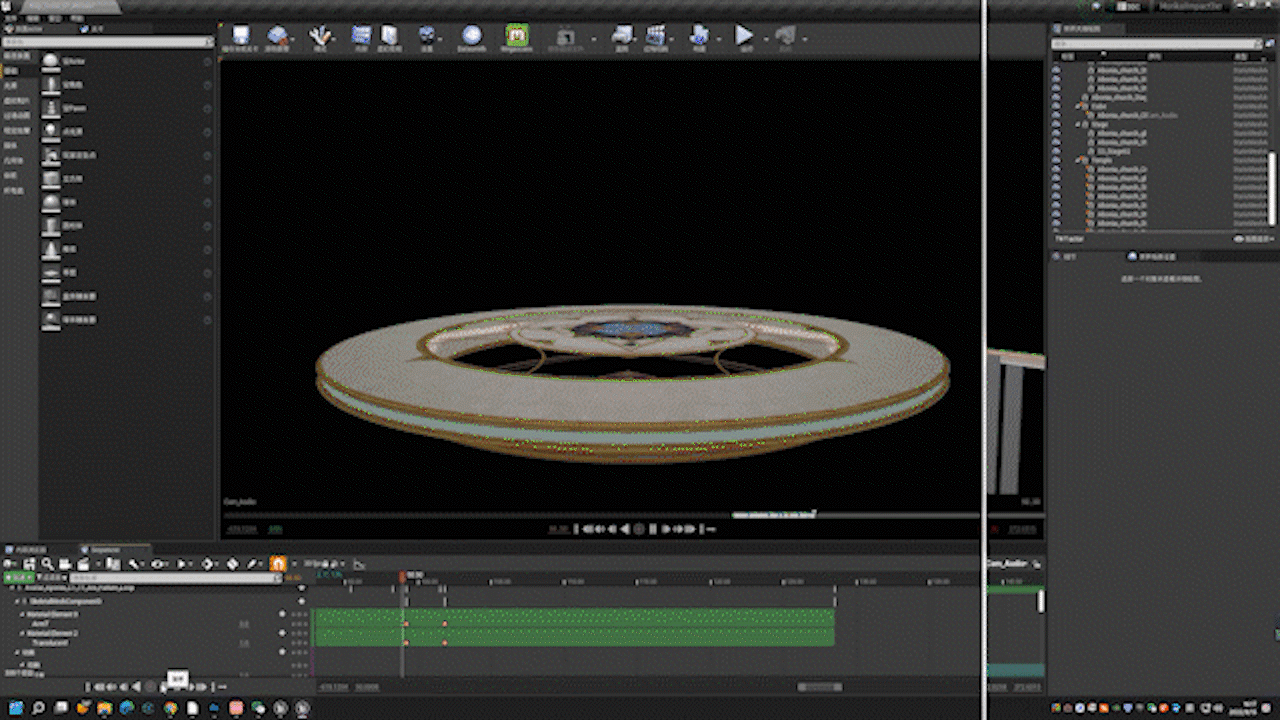Open the Cinematics clapperboard toolbar icon
Viewport: 1280px width, 720px height.
point(656,37)
